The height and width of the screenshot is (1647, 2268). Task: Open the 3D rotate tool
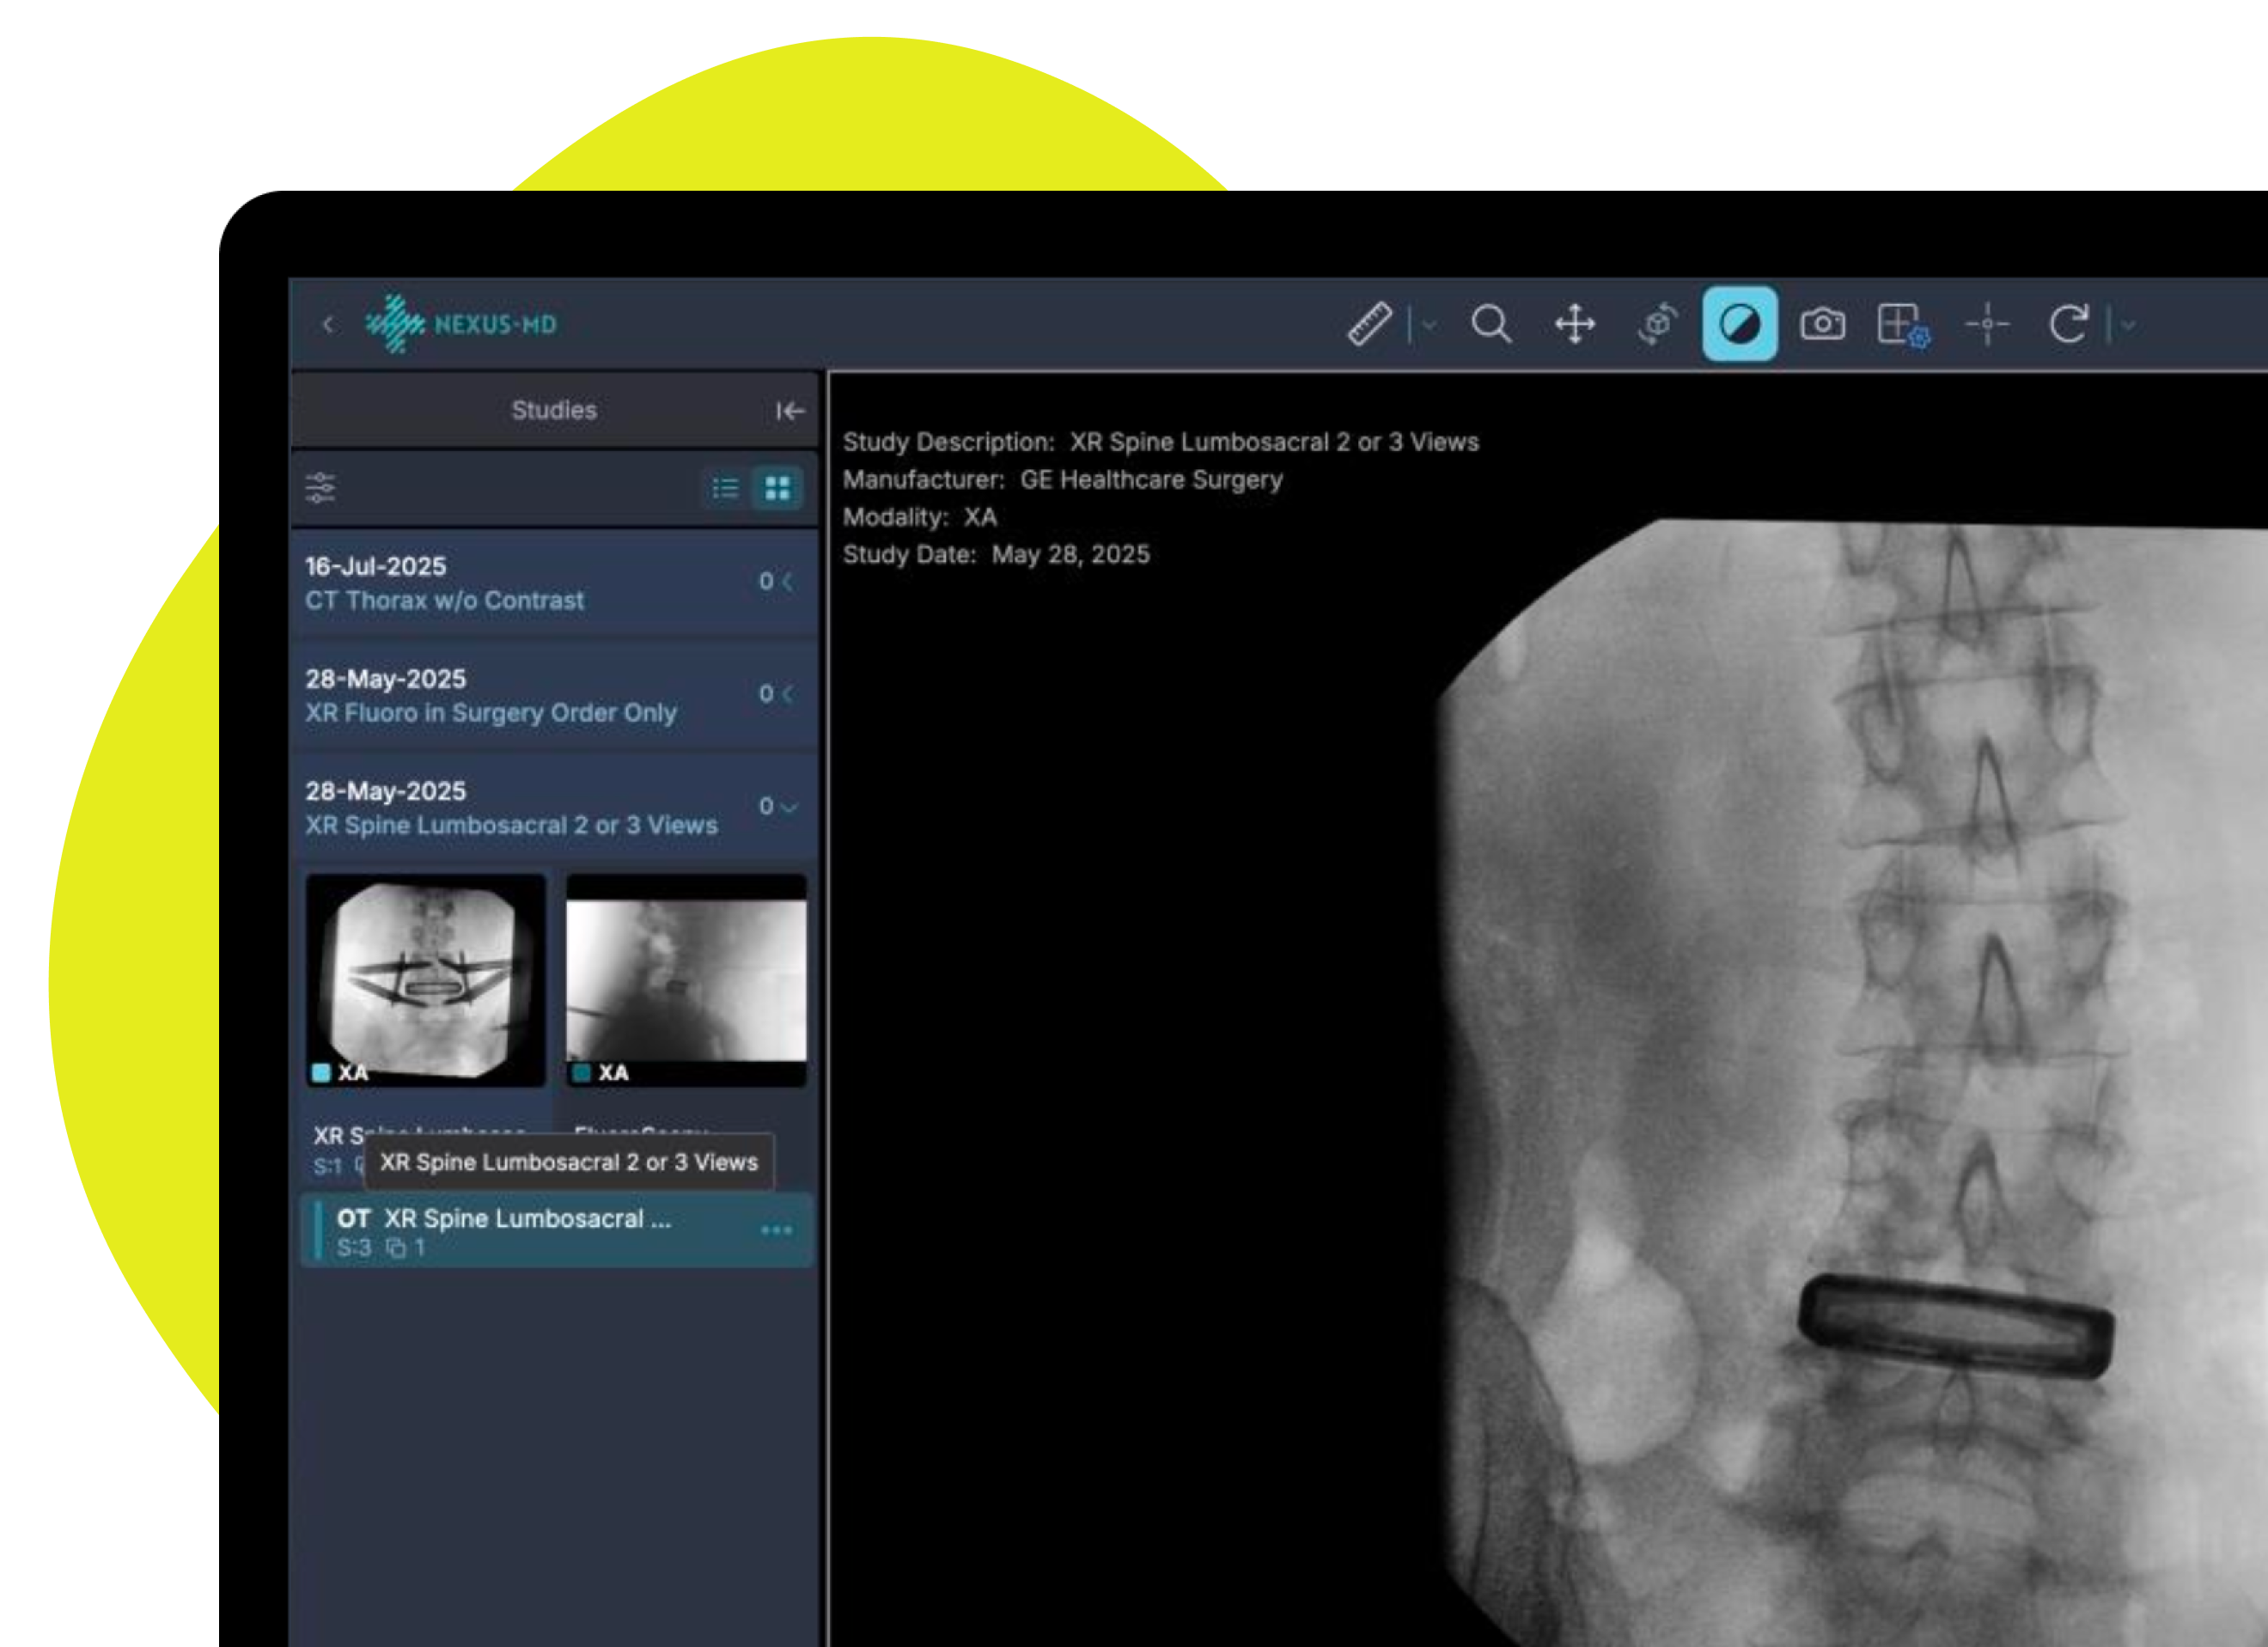[1657, 323]
